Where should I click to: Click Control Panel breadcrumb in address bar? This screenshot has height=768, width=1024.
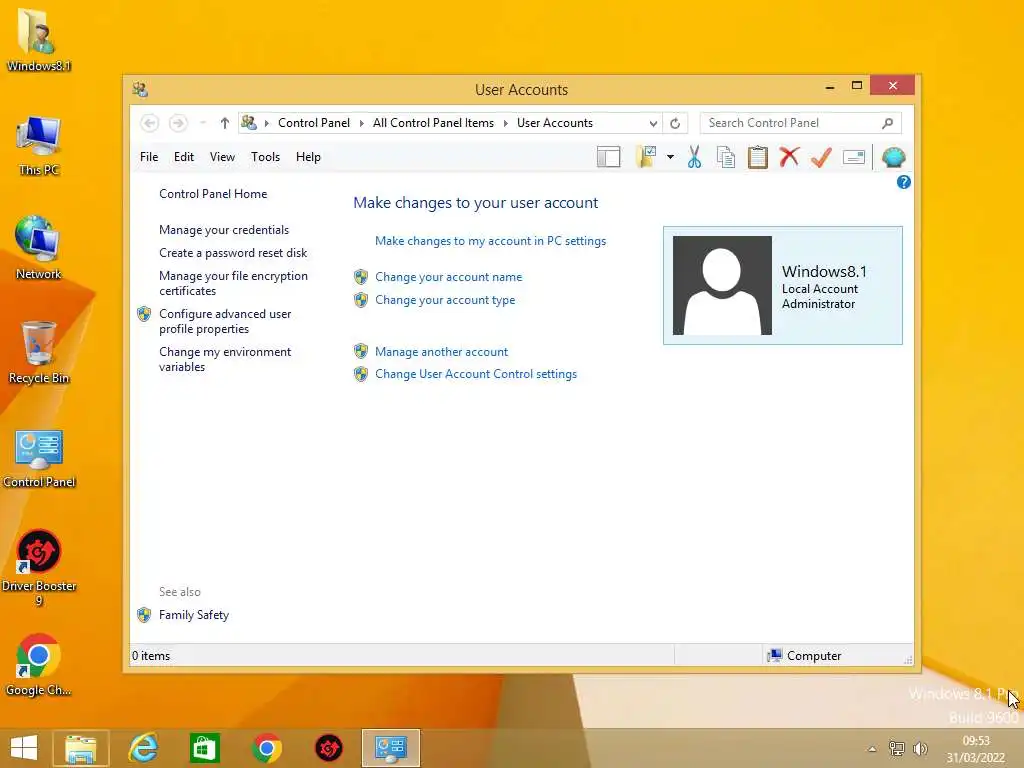coord(313,123)
